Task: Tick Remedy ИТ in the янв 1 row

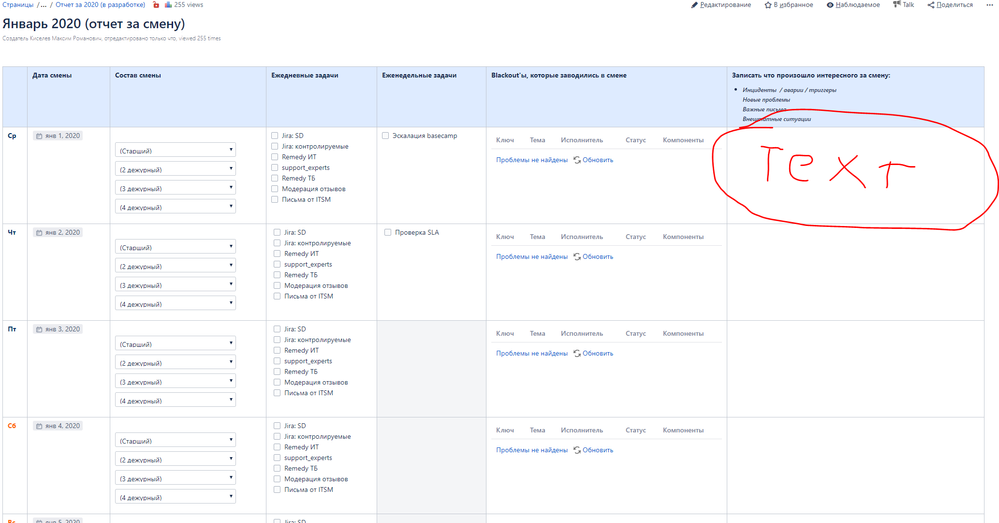Action: pyautogui.click(x=275, y=157)
